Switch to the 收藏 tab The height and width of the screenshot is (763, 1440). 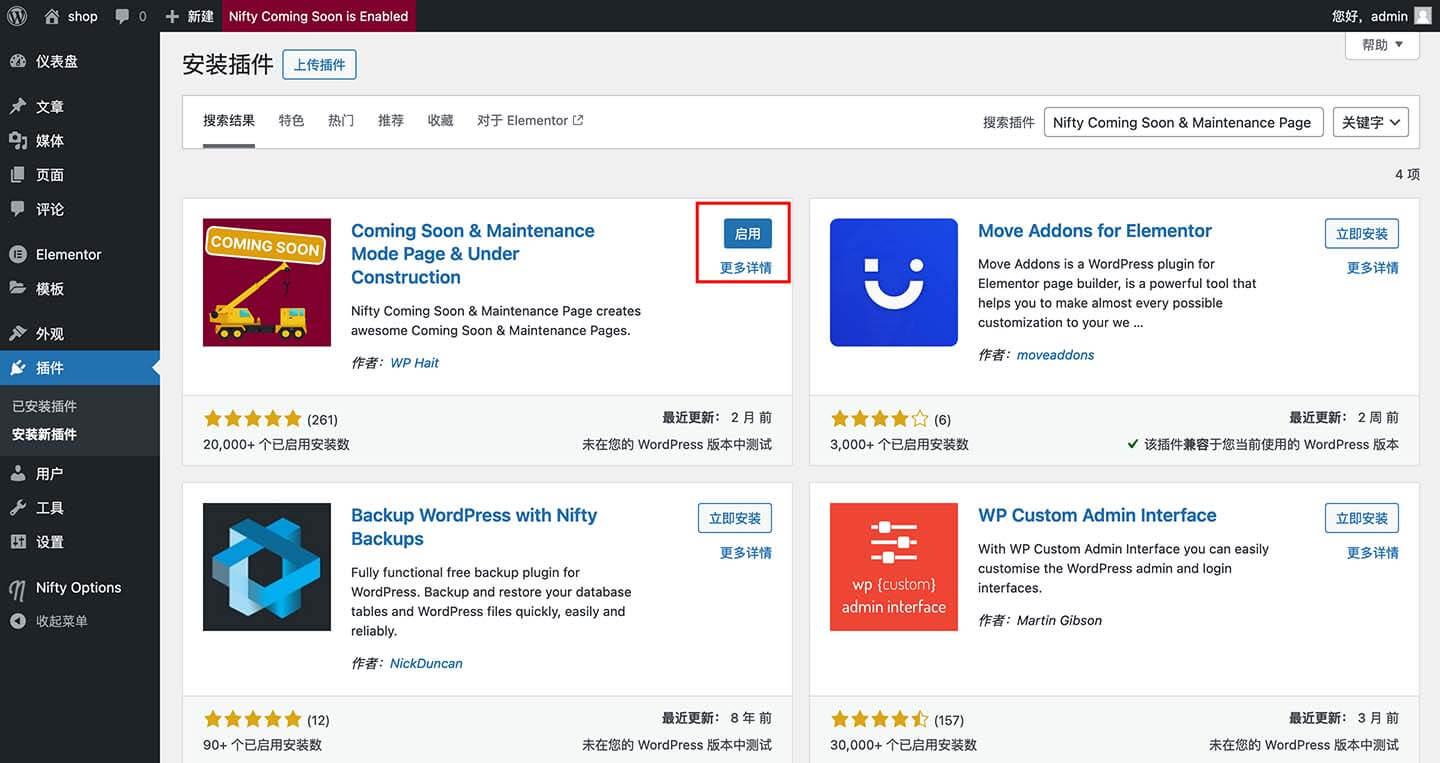tap(440, 120)
